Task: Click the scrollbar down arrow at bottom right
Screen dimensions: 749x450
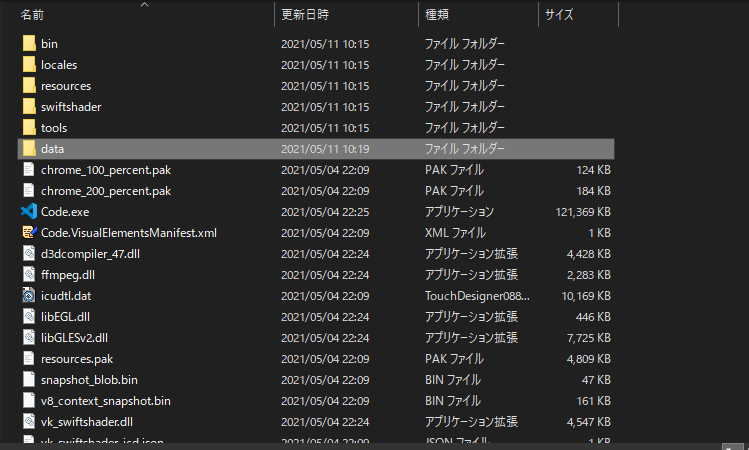Action: (x=732, y=447)
